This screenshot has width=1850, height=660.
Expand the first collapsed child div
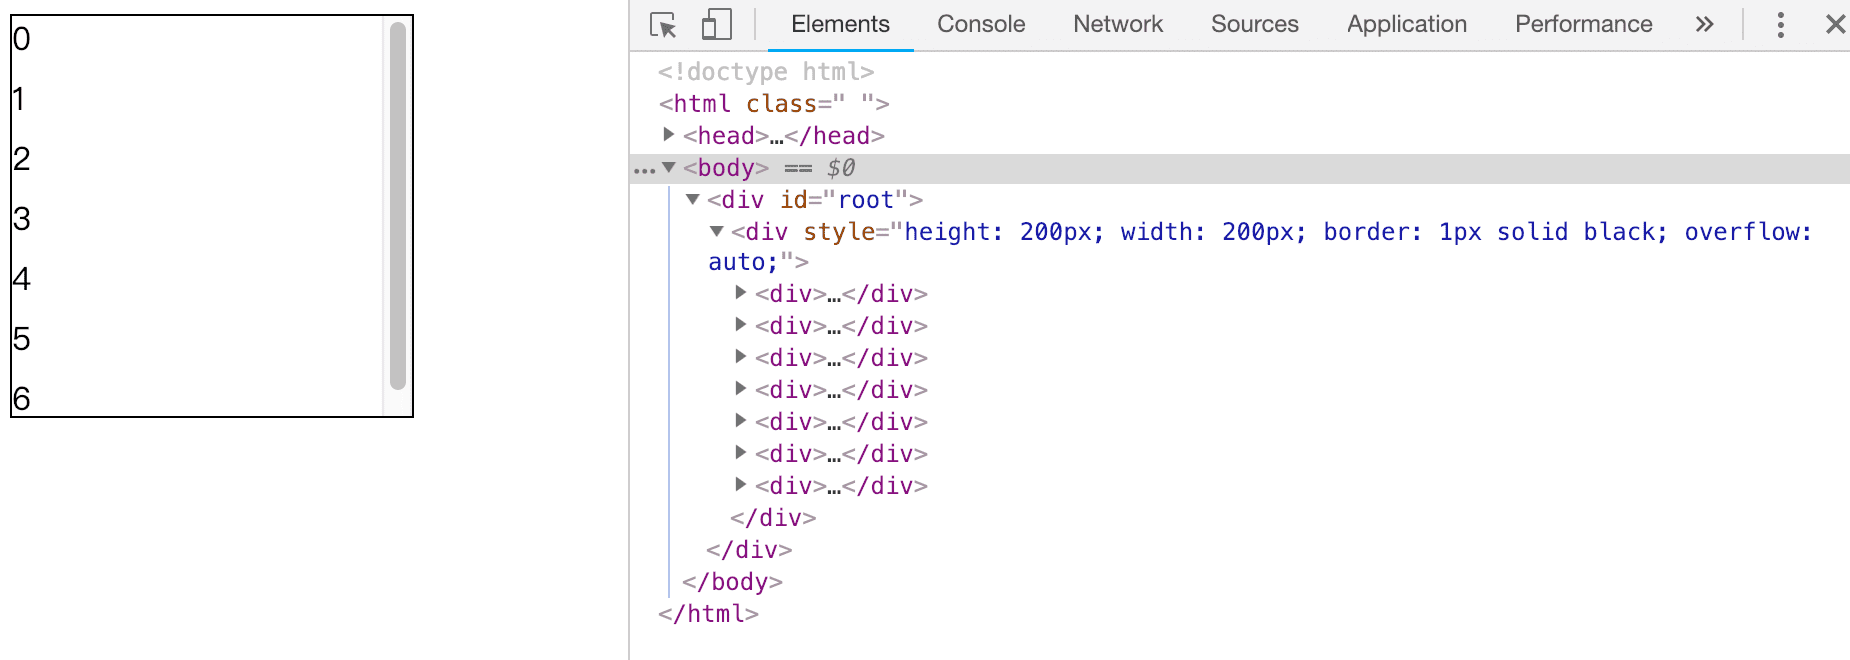point(740,293)
